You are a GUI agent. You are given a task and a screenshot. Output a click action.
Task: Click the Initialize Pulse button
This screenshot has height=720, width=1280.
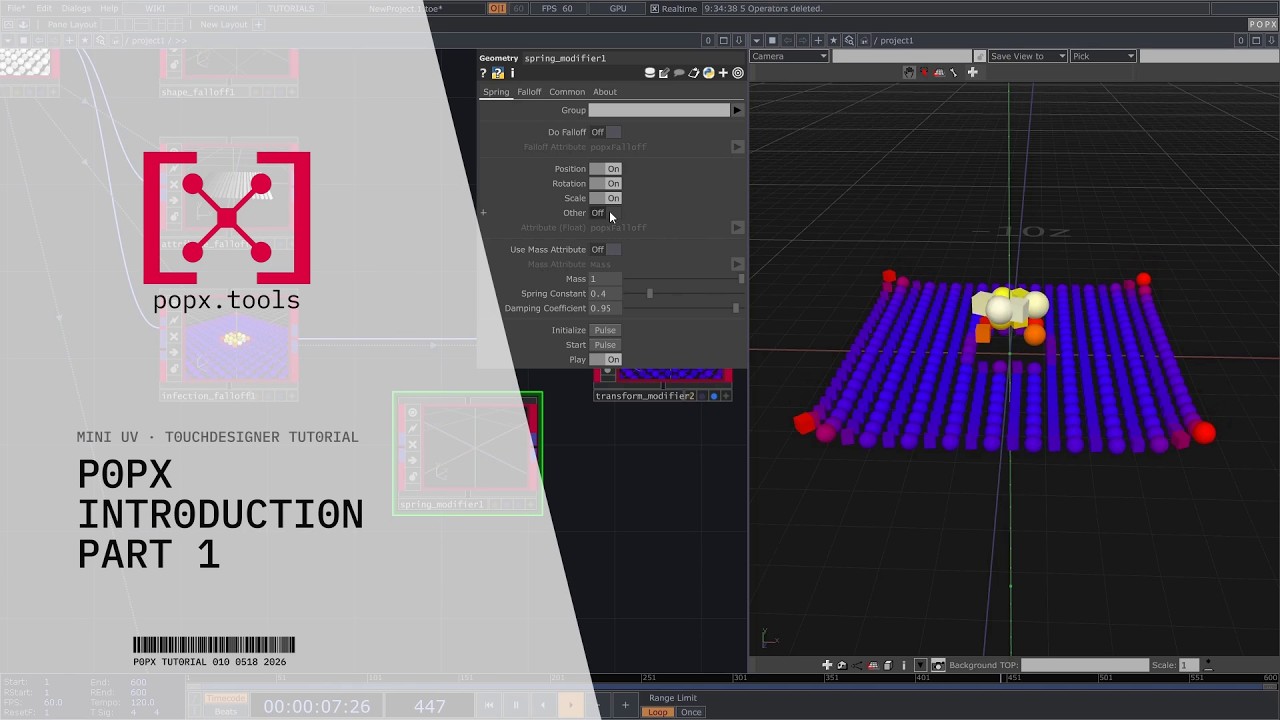(605, 330)
